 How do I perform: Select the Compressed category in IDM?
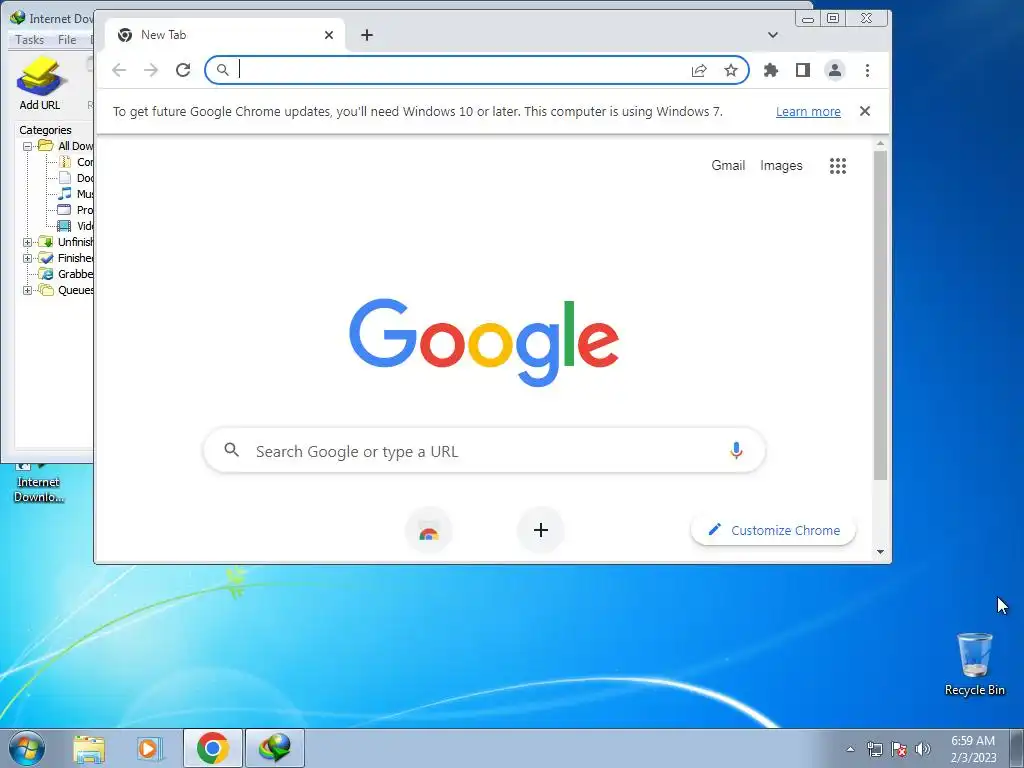[76, 162]
